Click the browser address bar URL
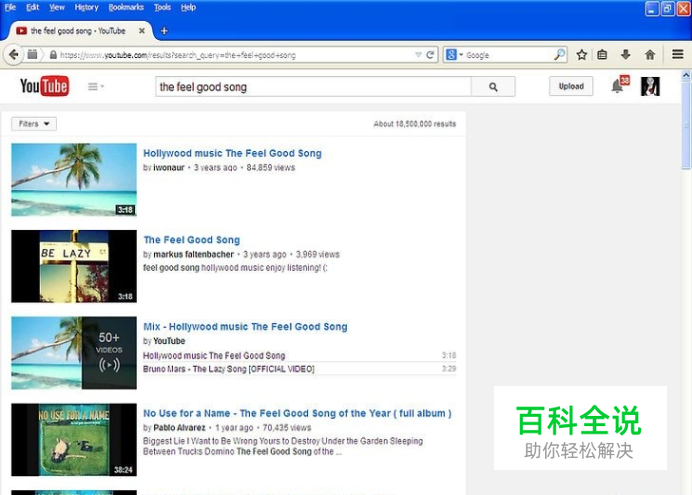 (x=178, y=55)
